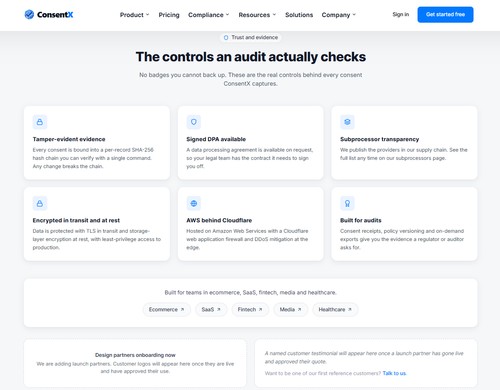Expand the Compliance menu

[209, 15]
